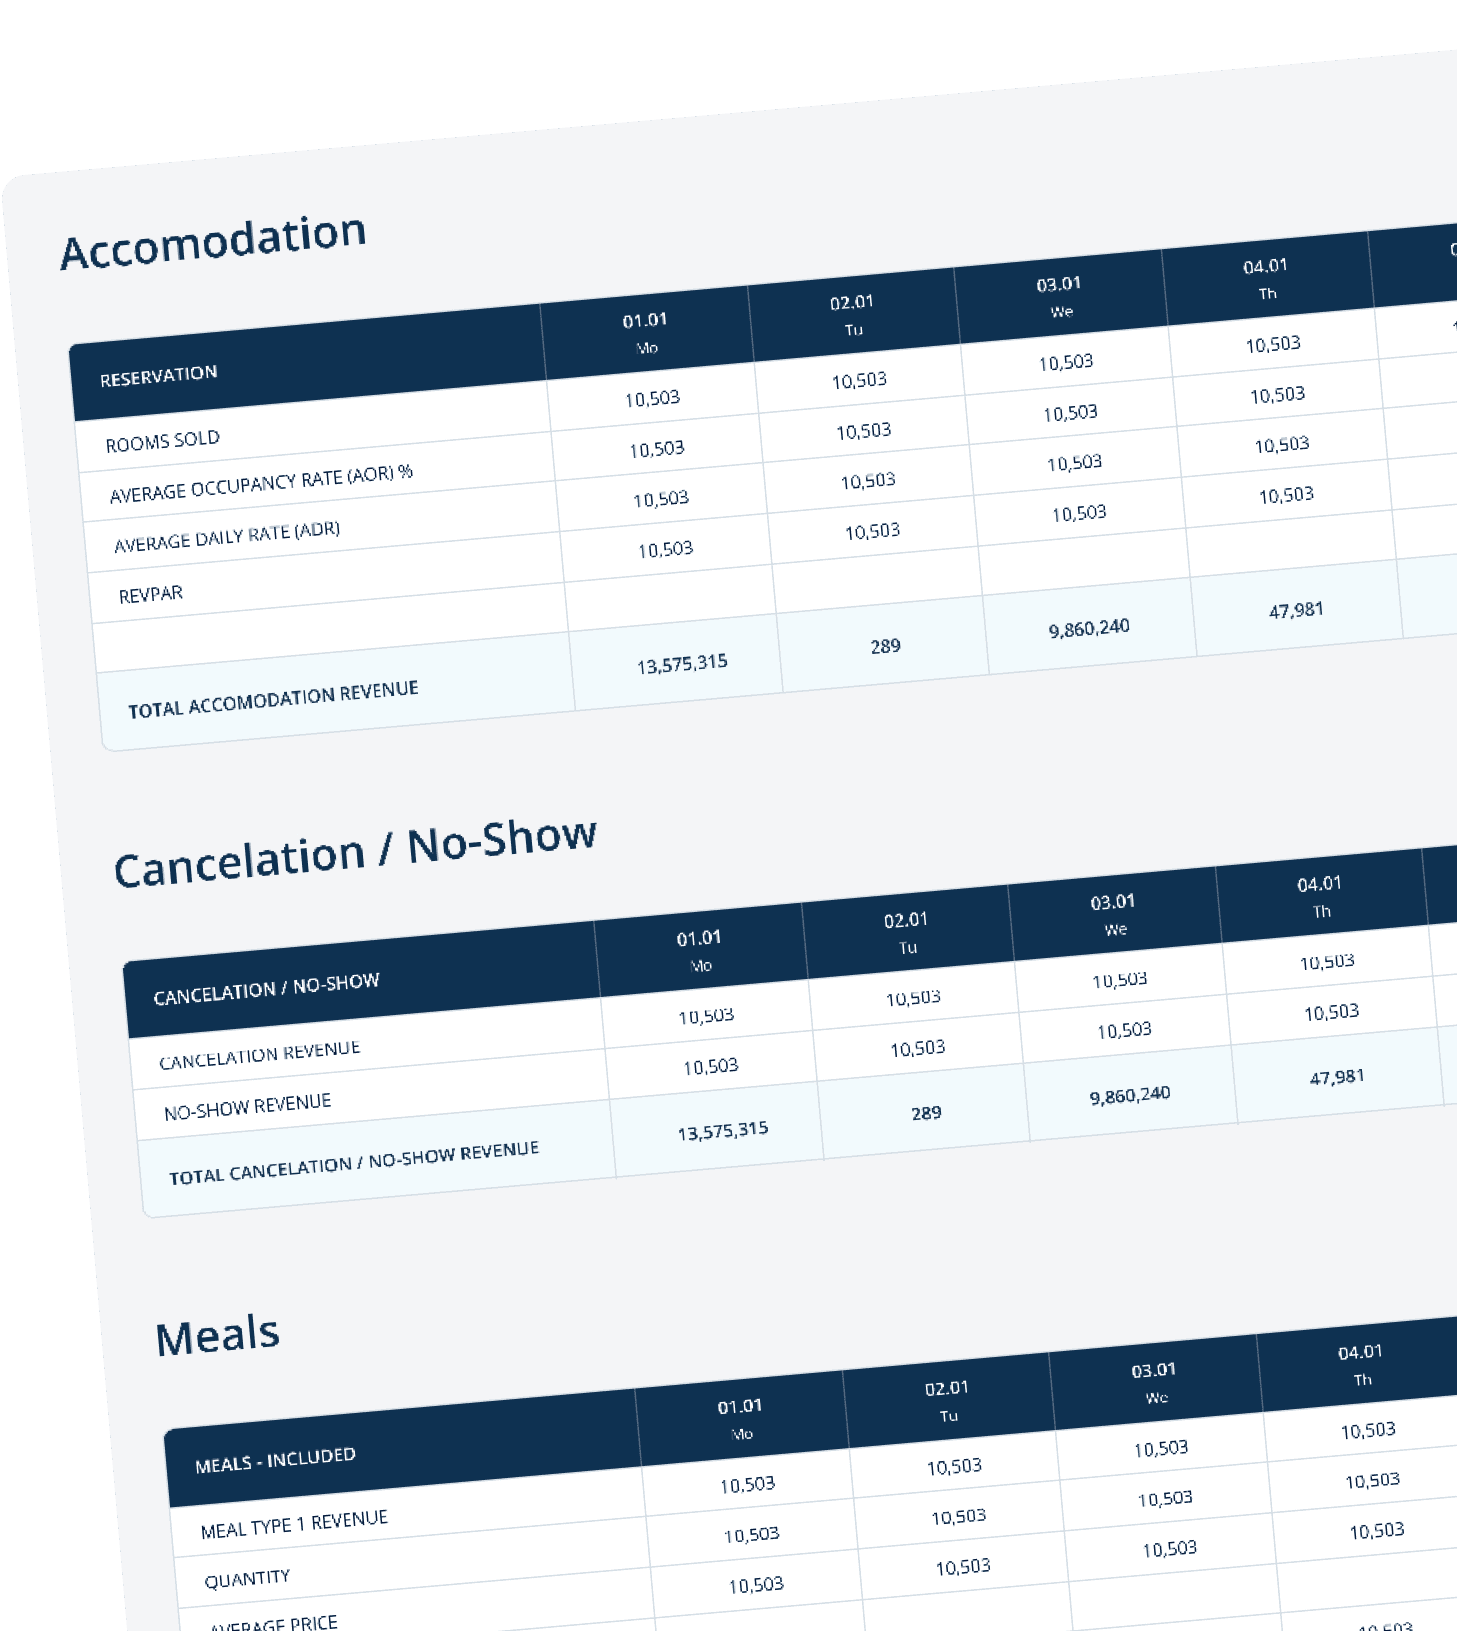
Task: Click 02.01 Tu header in Cancelation table
Action: pos(906,933)
